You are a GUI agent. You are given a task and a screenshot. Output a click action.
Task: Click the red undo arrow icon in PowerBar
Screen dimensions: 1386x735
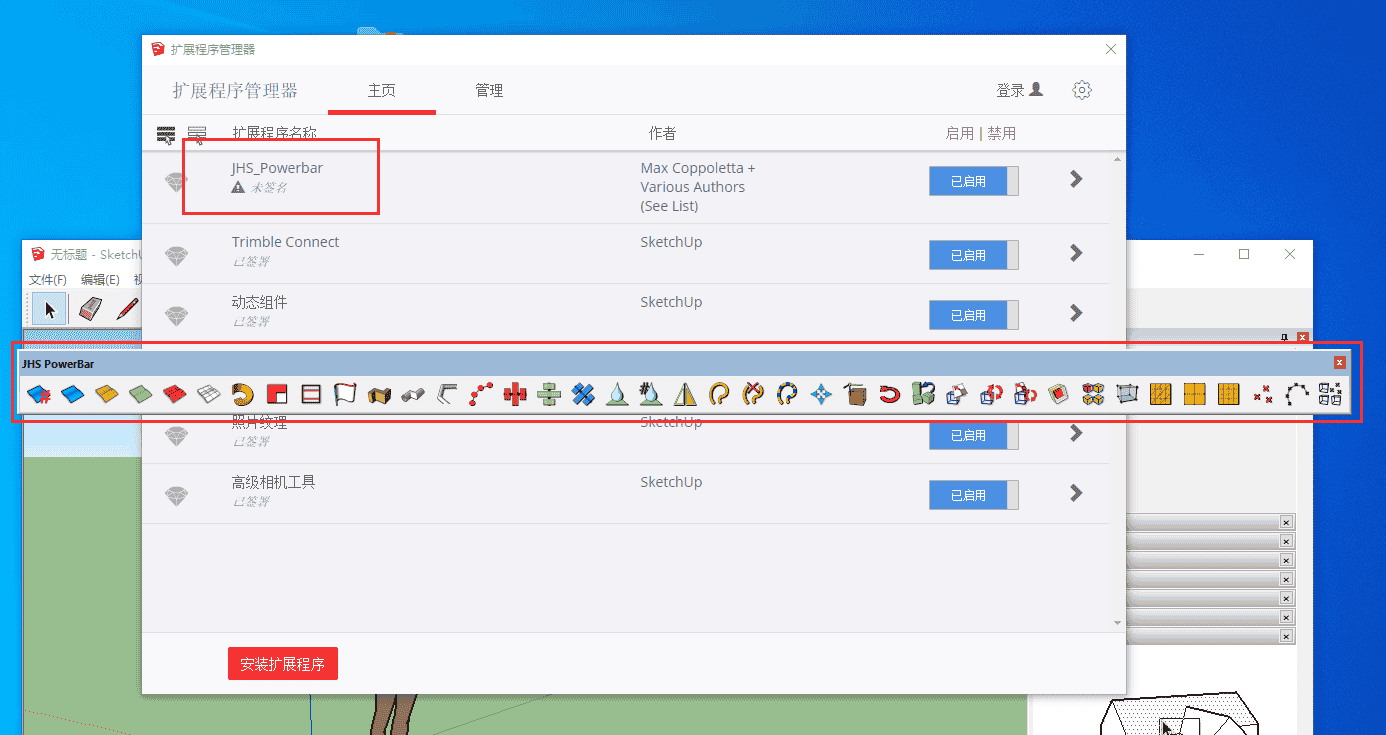pyautogui.click(x=889, y=394)
